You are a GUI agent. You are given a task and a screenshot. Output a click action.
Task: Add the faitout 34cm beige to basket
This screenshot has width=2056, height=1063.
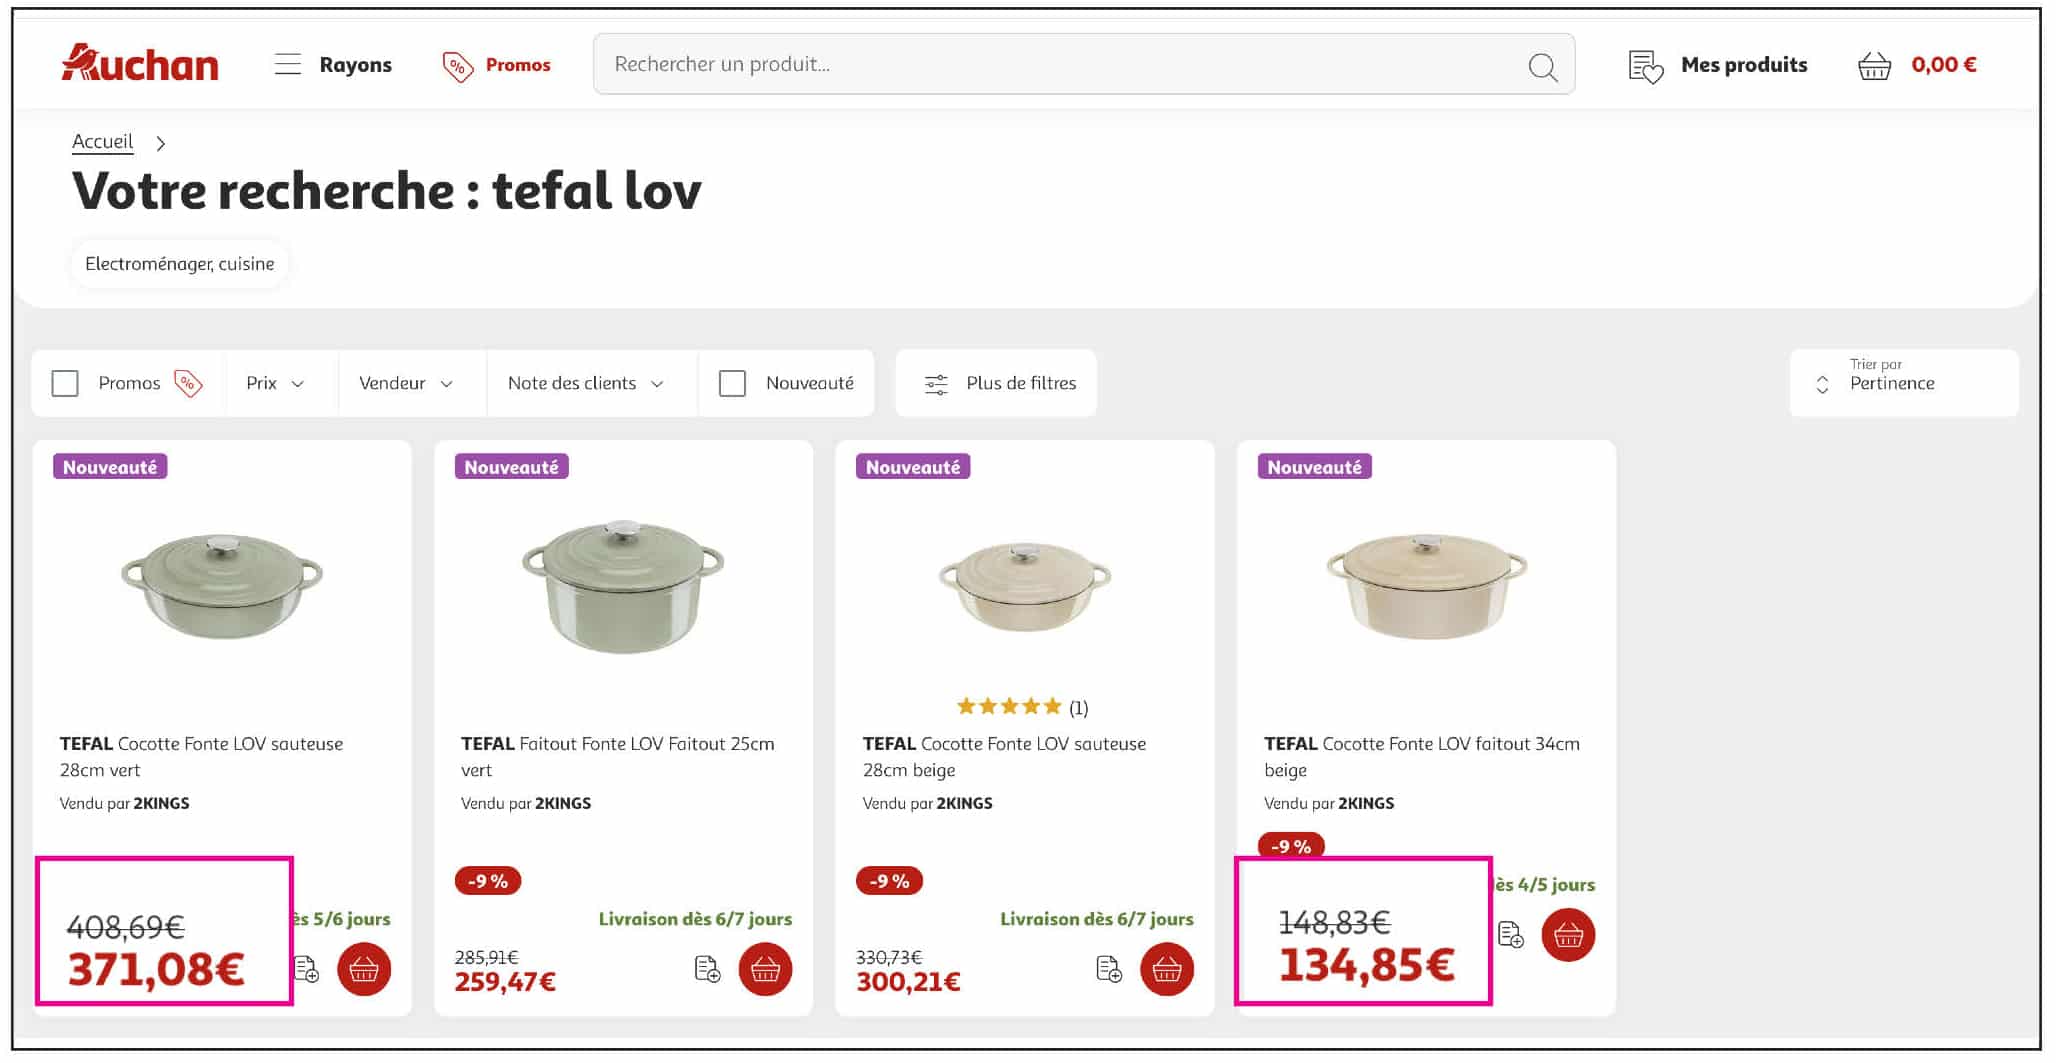[1568, 935]
